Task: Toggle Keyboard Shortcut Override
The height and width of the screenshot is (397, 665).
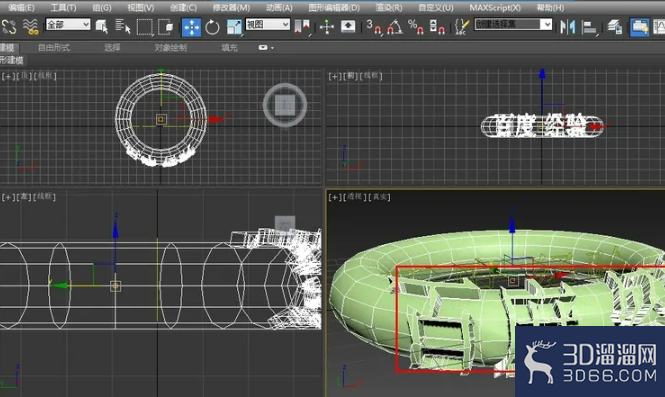Action: pyautogui.click(x=348, y=27)
